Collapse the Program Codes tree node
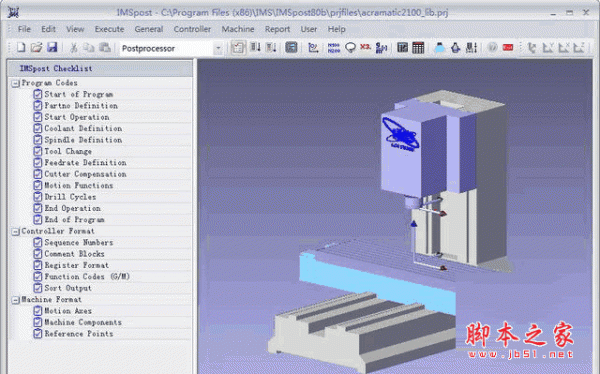The width and height of the screenshot is (600, 374). 16,83
